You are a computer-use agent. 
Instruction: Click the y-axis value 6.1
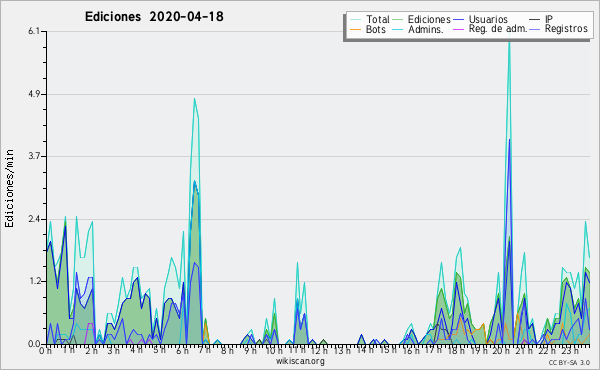click(34, 31)
